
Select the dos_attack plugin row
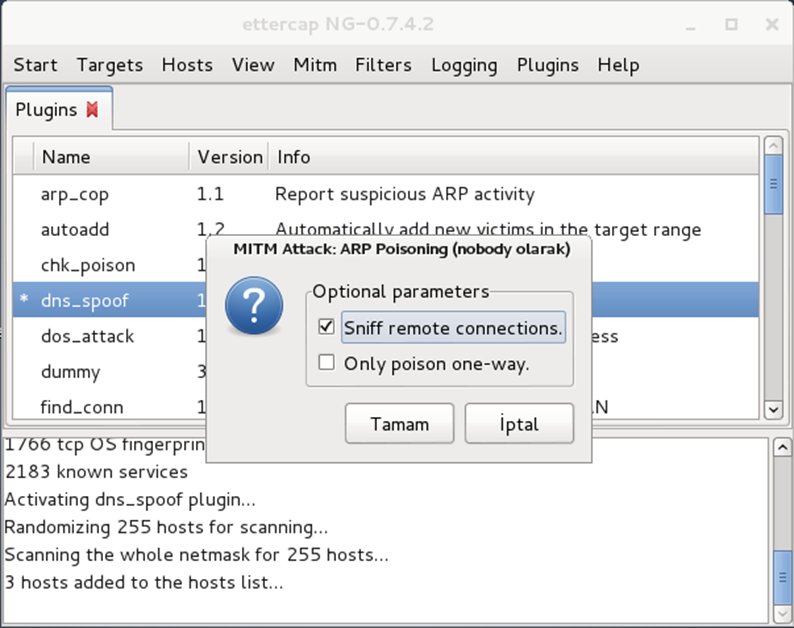coord(110,336)
